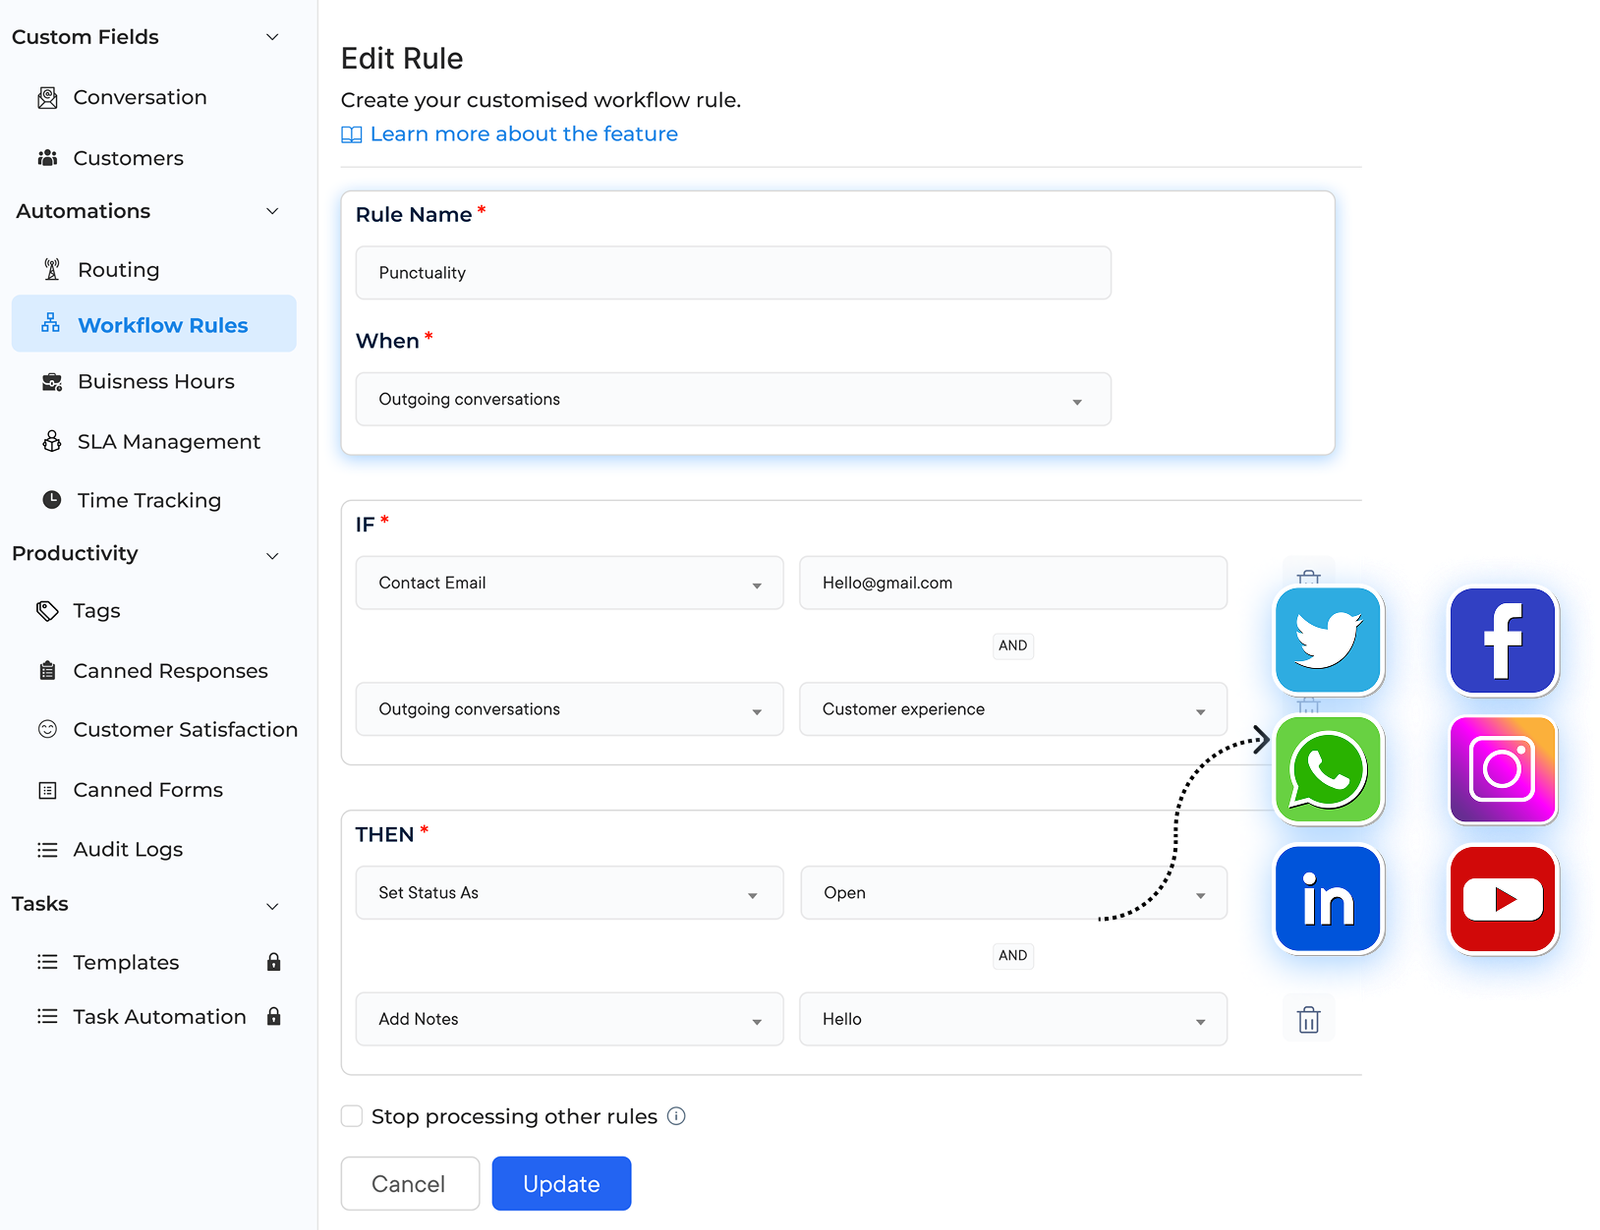The width and height of the screenshot is (1600, 1230).
Task: Click the lock icon beside Task Automation
Action: 274,1016
